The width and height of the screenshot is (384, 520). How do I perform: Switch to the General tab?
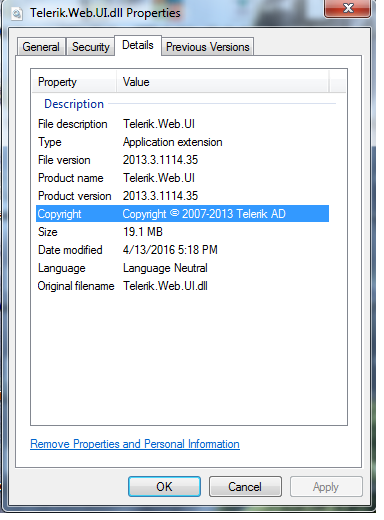tap(41, 47)
